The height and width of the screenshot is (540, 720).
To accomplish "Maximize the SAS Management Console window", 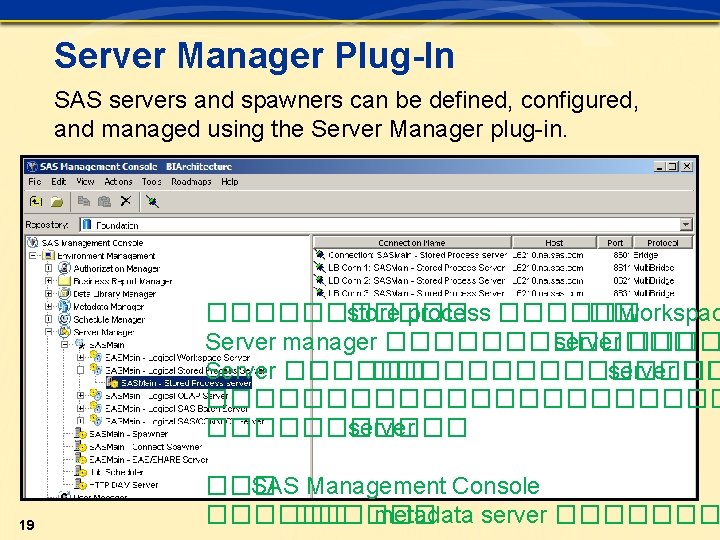I will (673, 166).
